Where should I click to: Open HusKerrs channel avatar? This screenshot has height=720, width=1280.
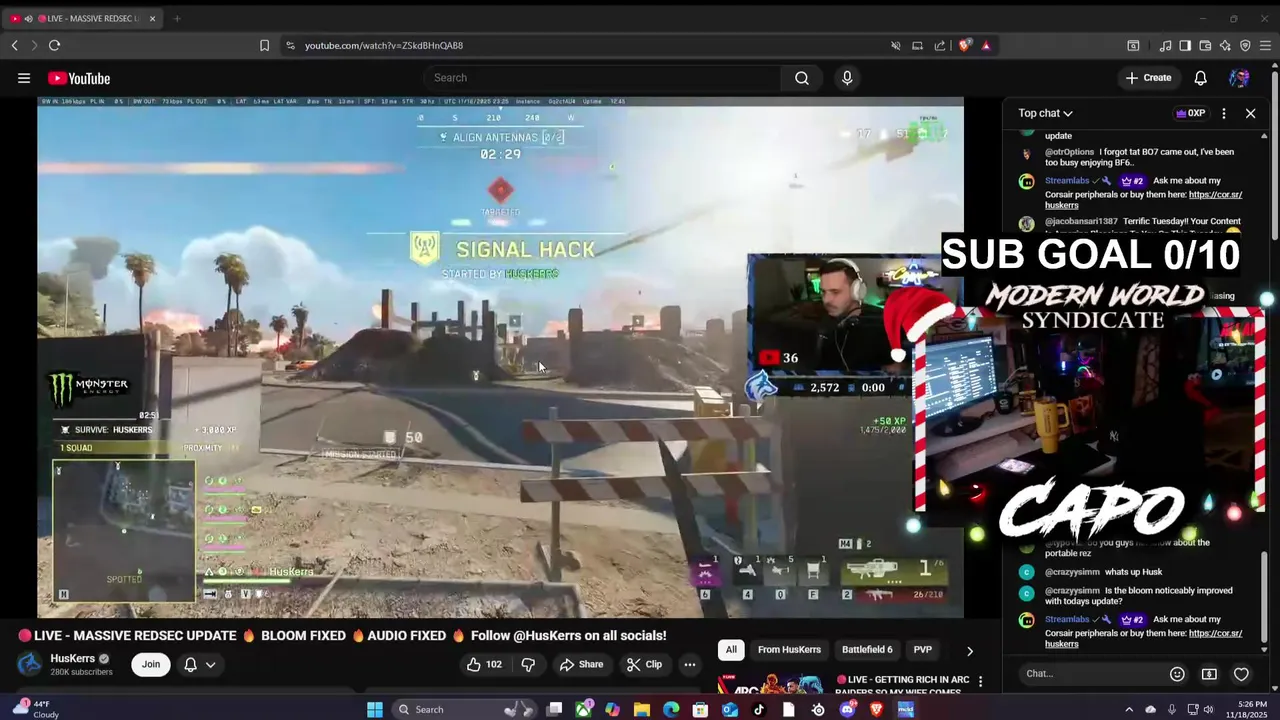point(30,664)
